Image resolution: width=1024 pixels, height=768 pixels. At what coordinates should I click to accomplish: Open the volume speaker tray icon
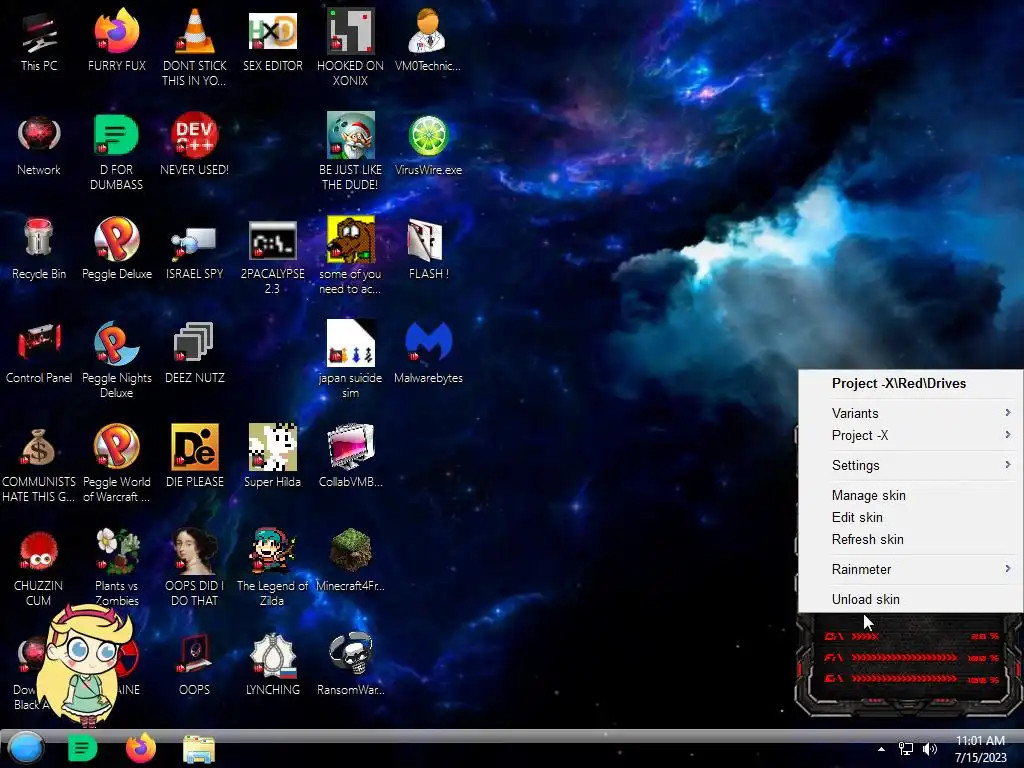click(929, 749)
